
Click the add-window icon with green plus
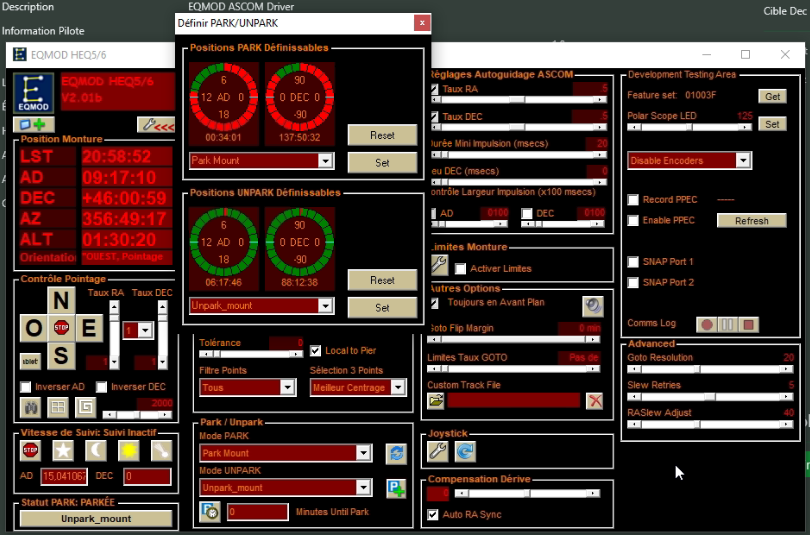pos(34,124)
